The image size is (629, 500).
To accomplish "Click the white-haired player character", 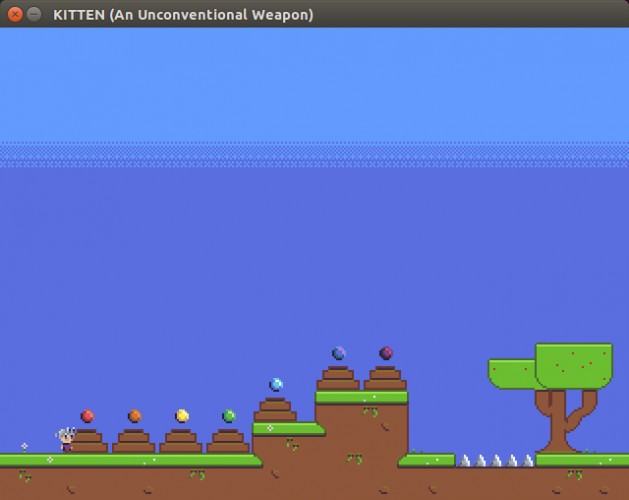I will [66, 440].
